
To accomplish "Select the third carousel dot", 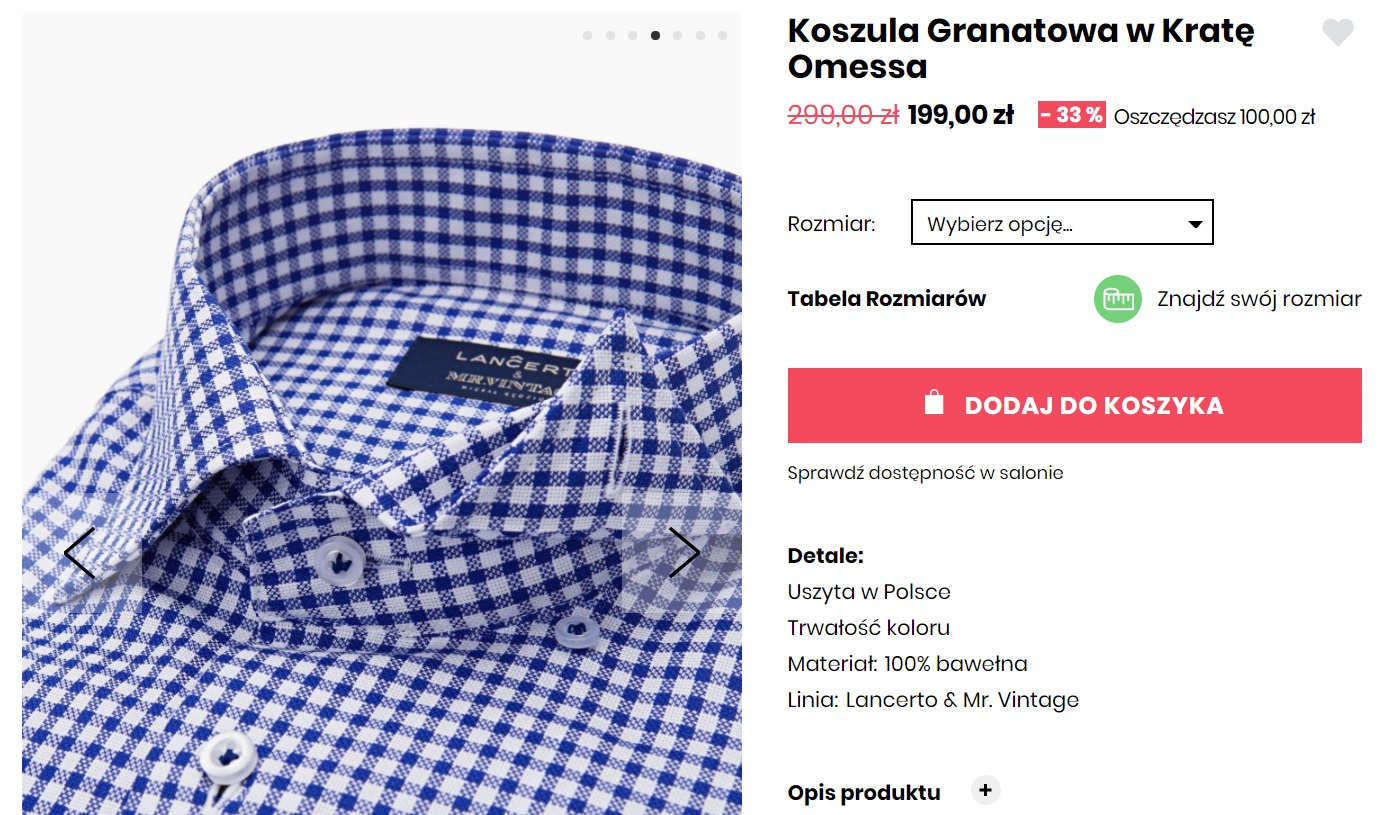I will pos(633,35).
